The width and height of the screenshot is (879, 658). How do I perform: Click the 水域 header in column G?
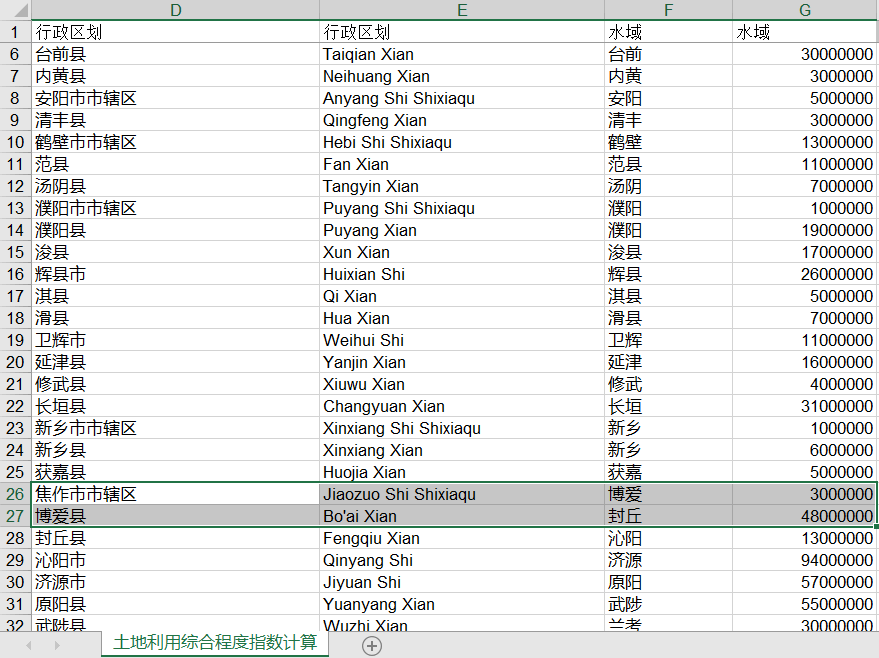pyautogui.click(x=805, y=32)
